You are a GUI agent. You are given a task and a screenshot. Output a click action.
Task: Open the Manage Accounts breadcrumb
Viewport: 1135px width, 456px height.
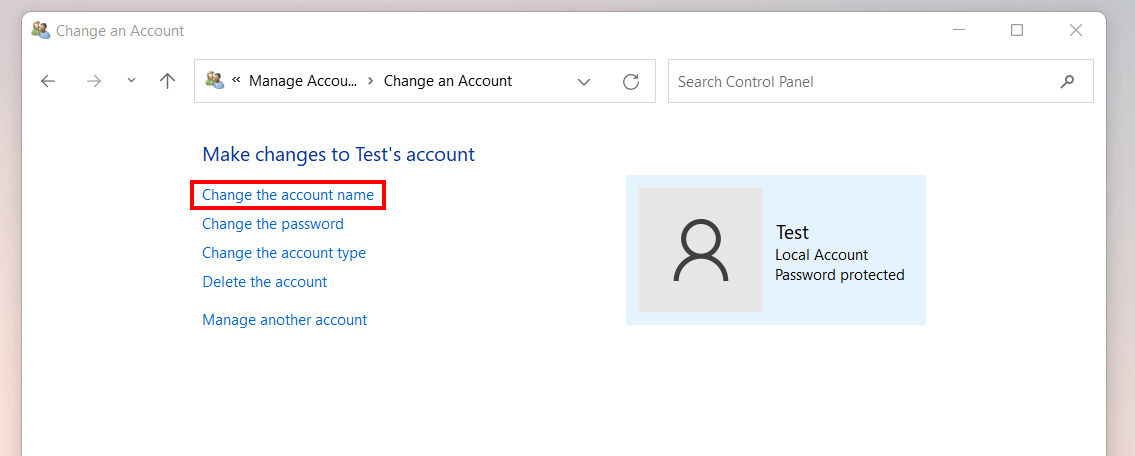303,81
